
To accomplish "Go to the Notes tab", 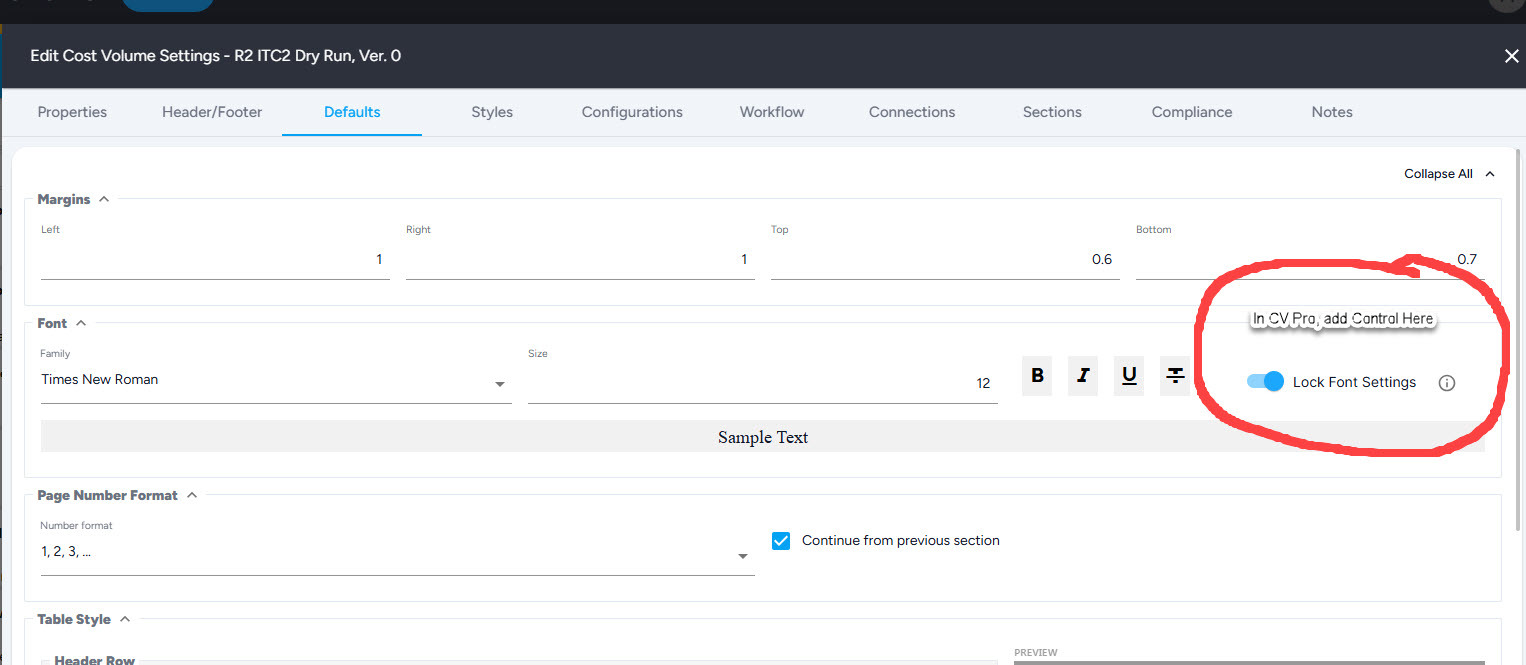I will (x=1332, y=112).
